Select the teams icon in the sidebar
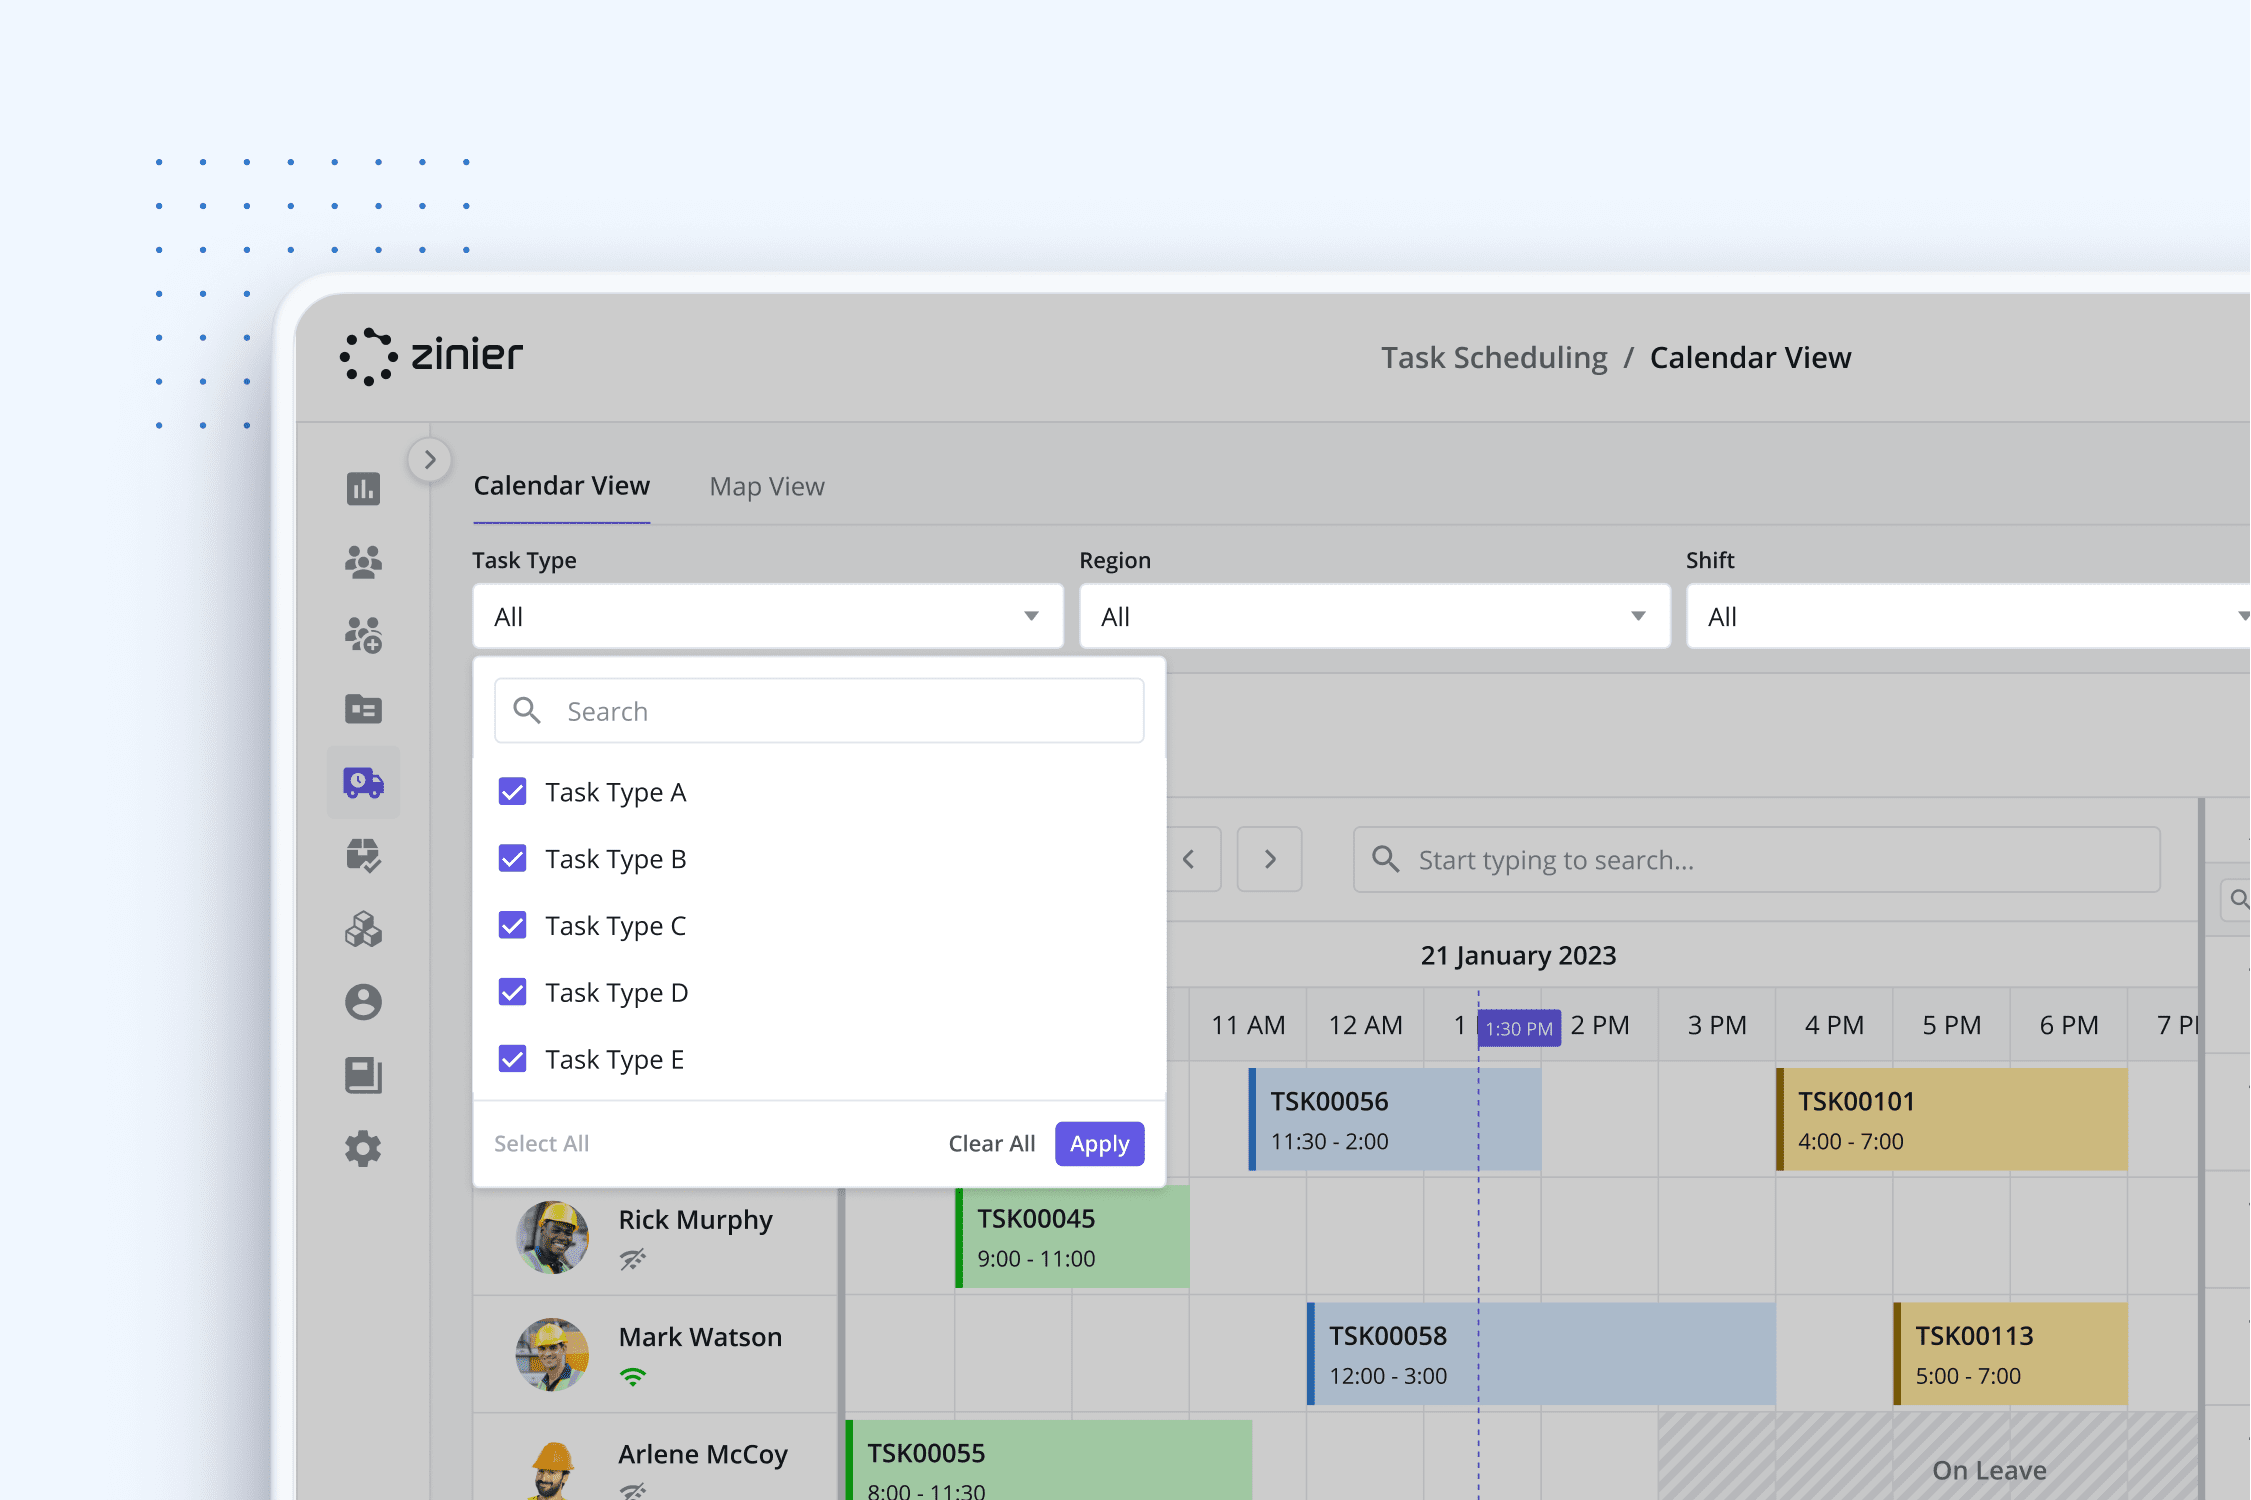 tap(363, 561)
